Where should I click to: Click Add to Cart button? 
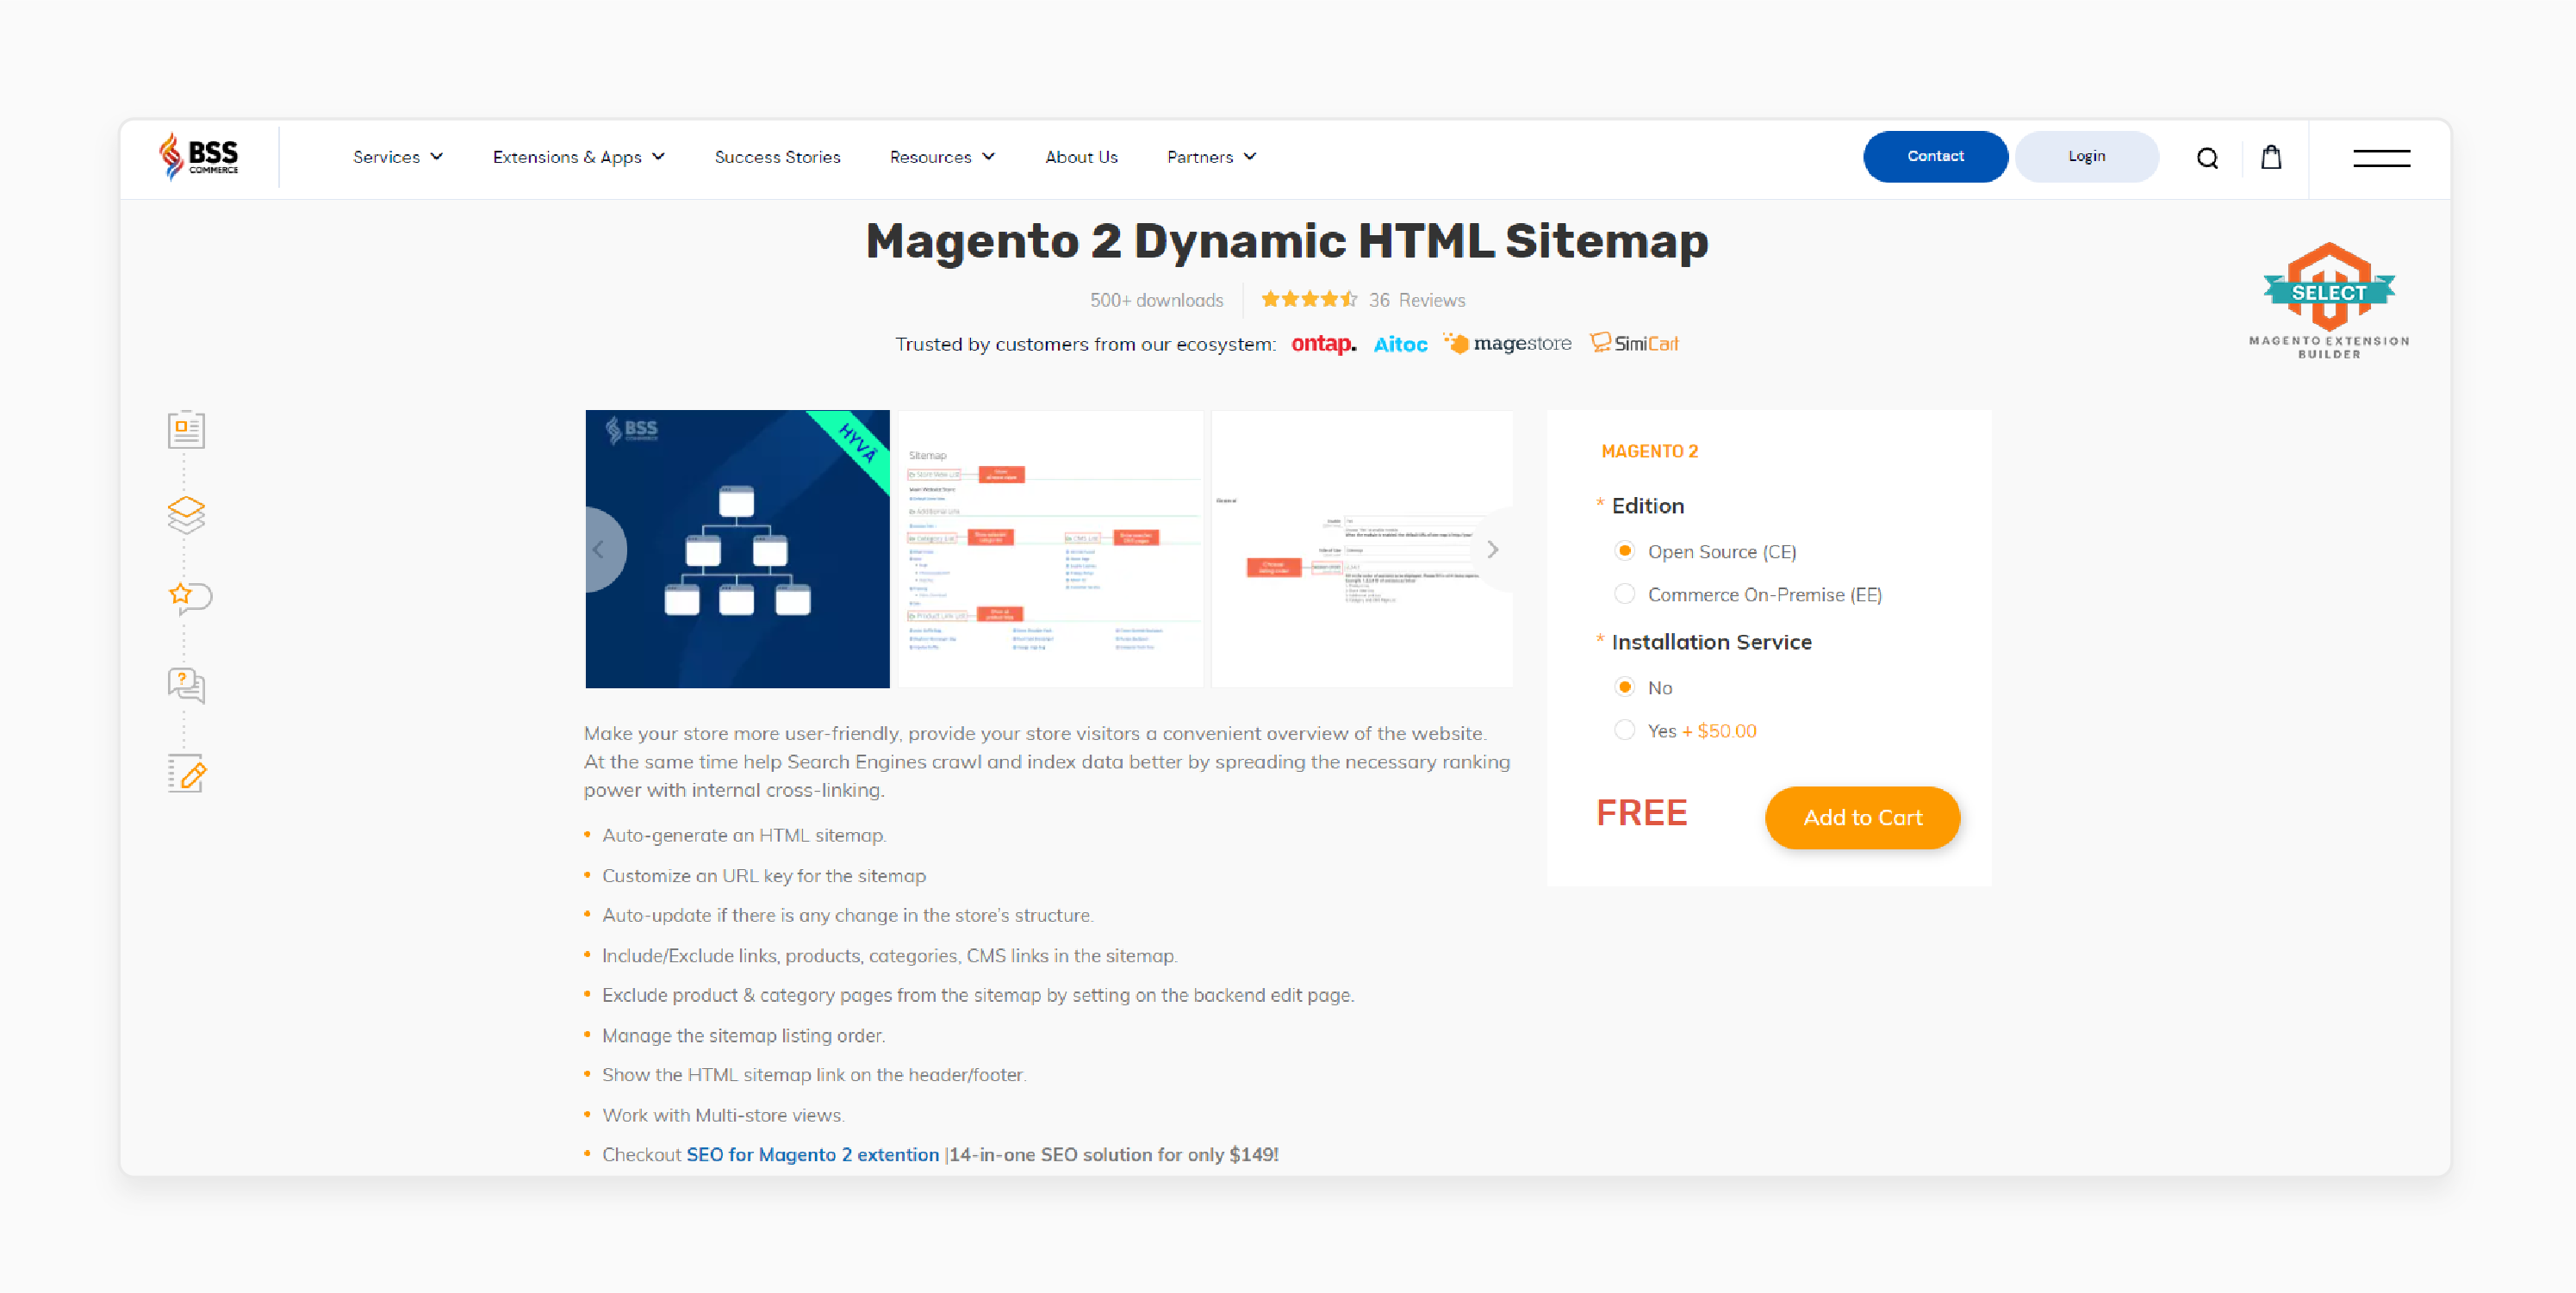[x=1864, y=817]
